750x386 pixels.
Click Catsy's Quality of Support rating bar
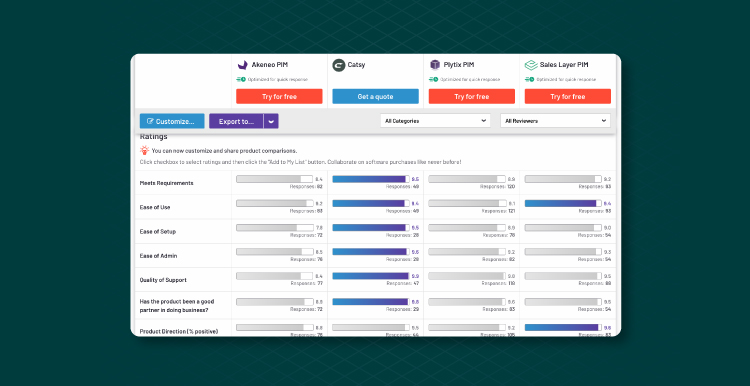point(371,276)
